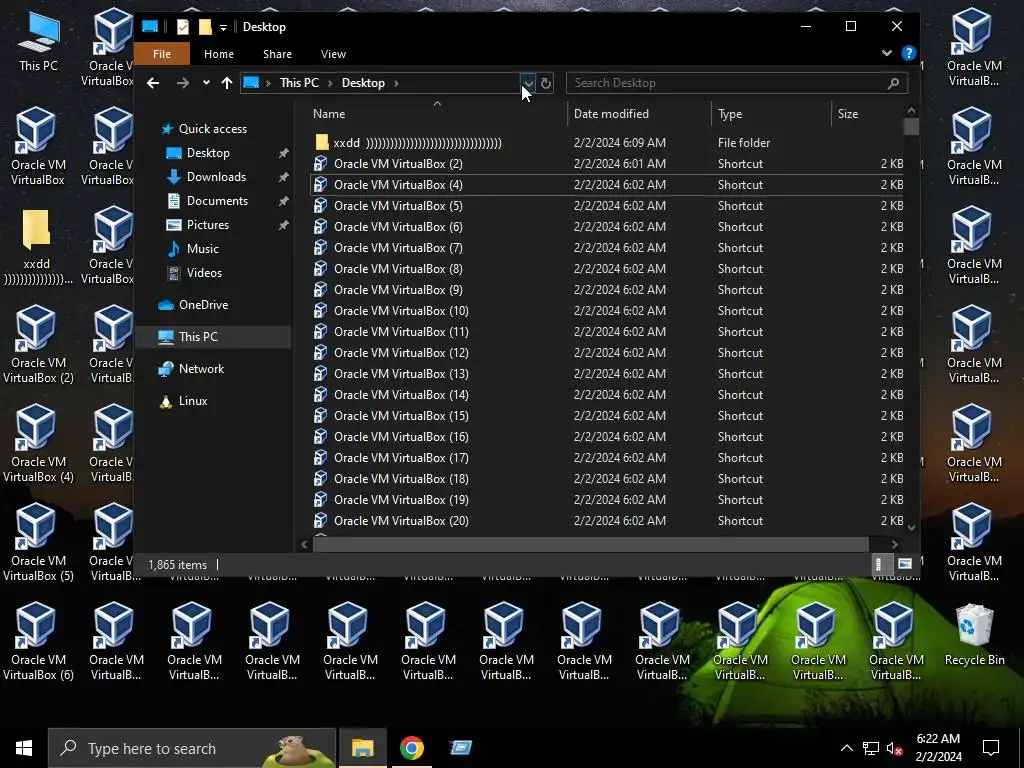This screenshot has width=1024, height=768.
Task: Show hidden system tray icons
Action: tap(846, 748)
